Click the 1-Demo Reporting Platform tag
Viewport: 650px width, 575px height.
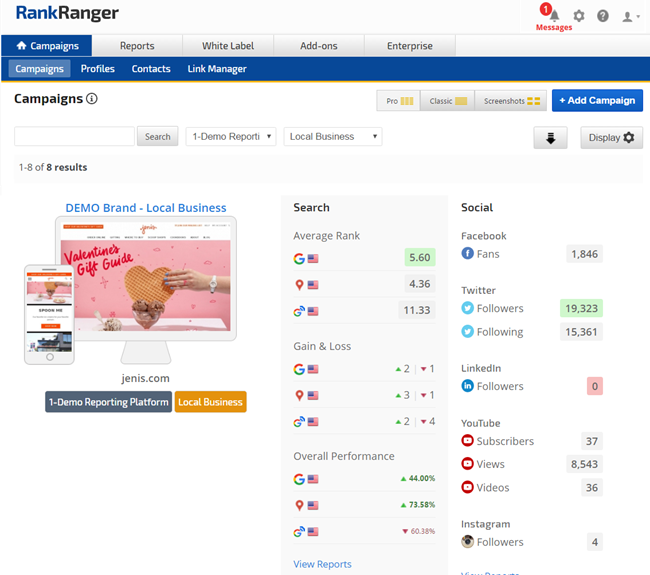tap(109, 402)
